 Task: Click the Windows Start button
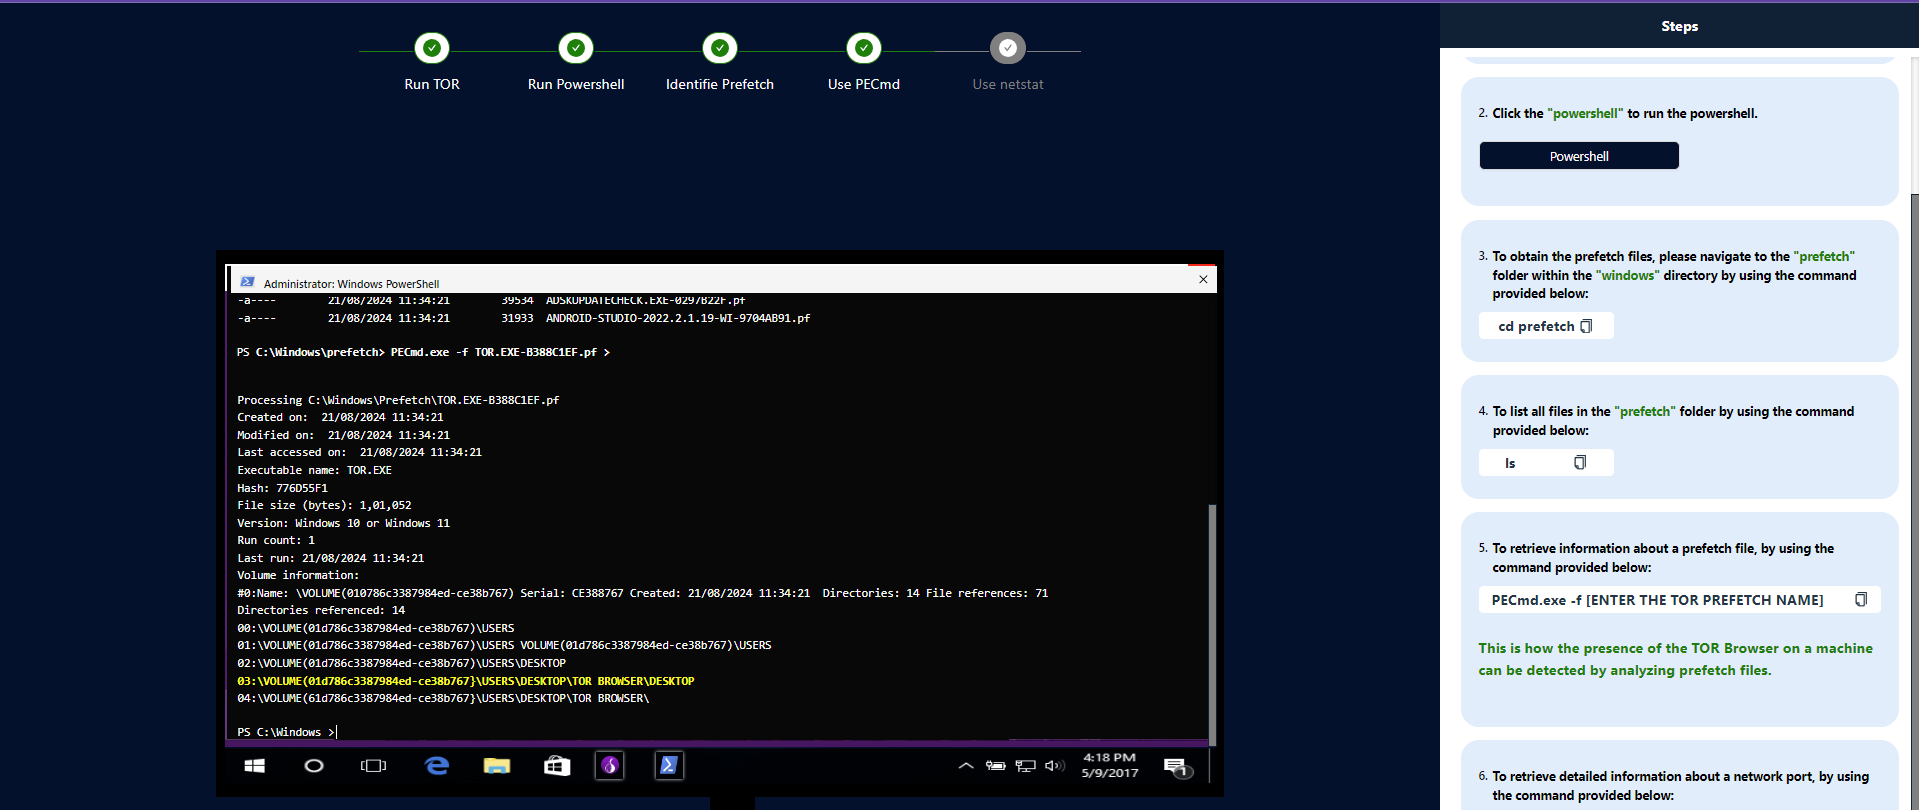[255, 766]
